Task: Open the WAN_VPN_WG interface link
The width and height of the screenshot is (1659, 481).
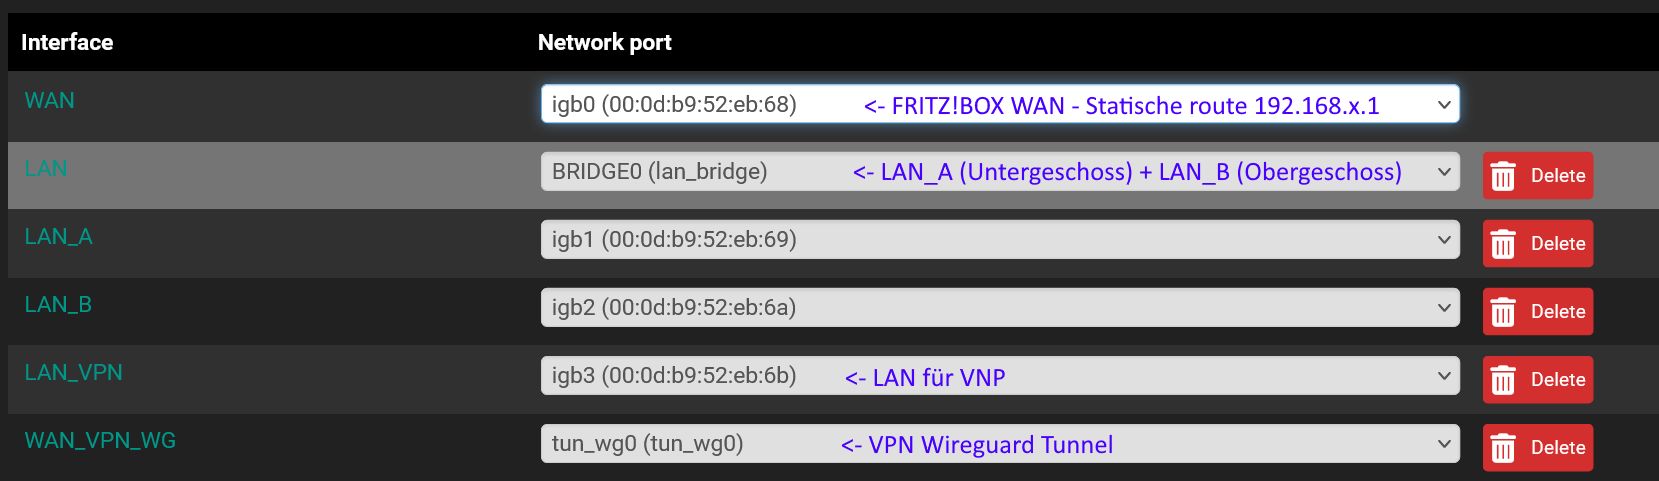Action: 100,440
